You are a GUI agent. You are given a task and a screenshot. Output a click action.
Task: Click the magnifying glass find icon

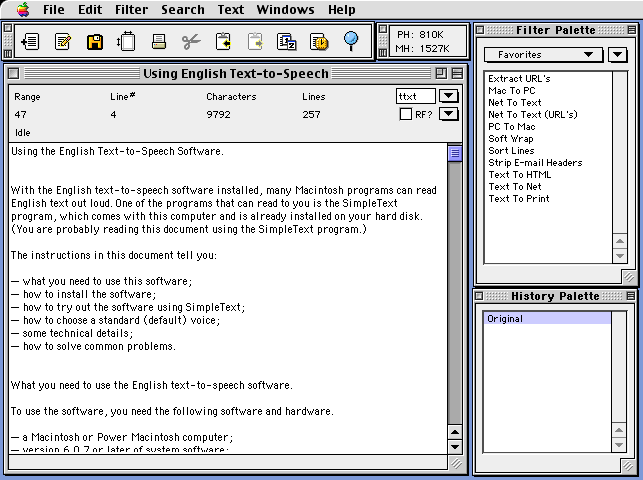(351, 41)
